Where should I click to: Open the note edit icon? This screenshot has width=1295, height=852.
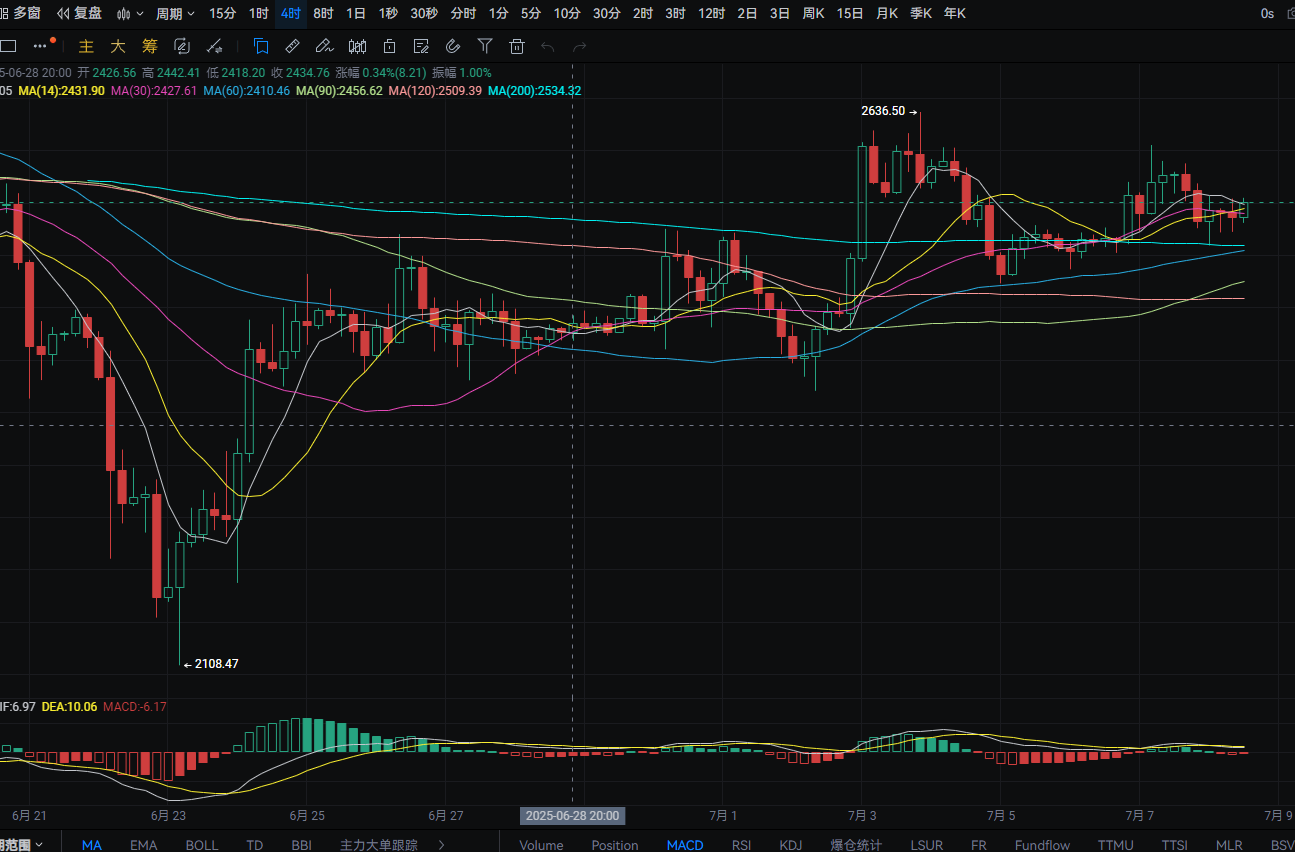[x=421, y=46]
